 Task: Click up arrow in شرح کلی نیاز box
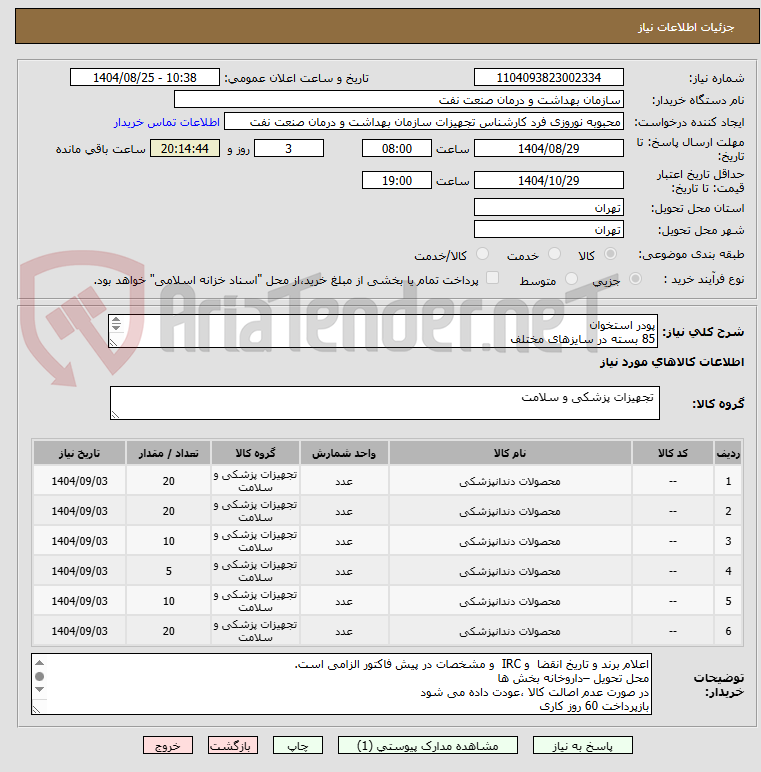click(116, 320)
